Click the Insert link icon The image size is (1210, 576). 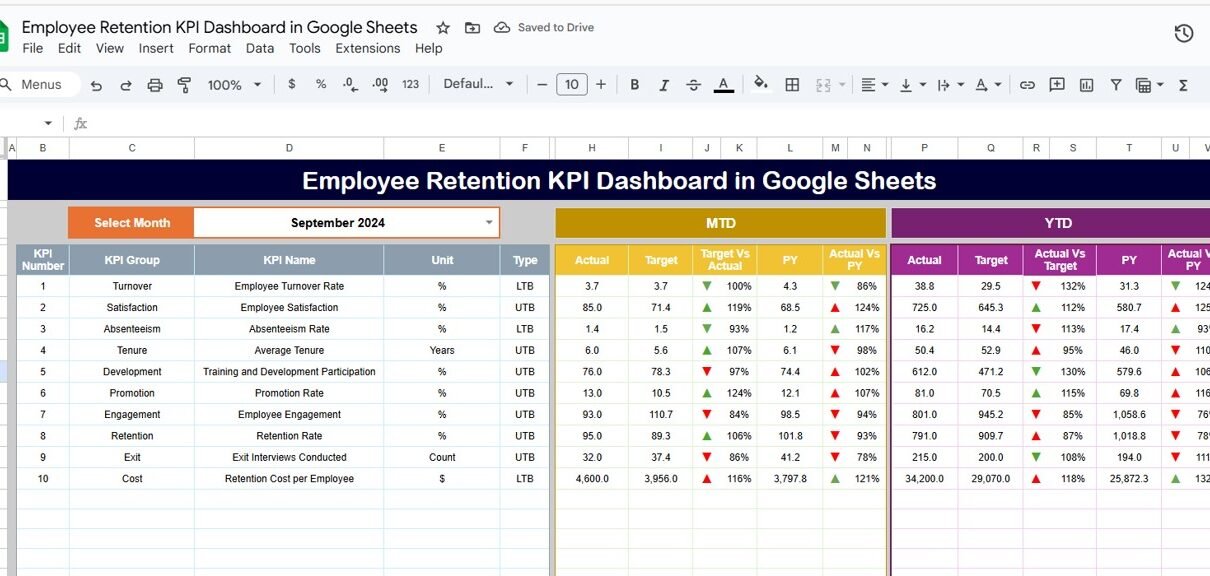click(1027, 85)
